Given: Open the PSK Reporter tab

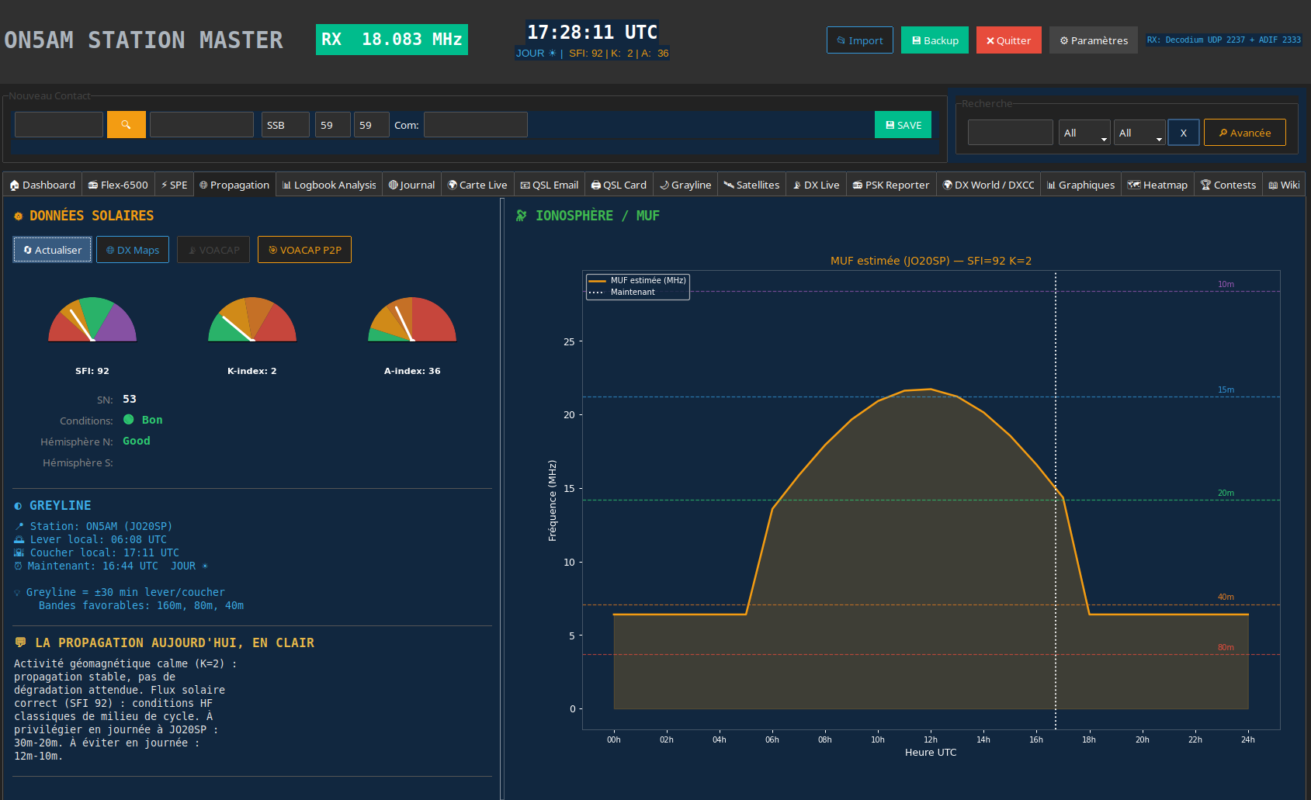Looking at the screenshot, I should 891,185.
